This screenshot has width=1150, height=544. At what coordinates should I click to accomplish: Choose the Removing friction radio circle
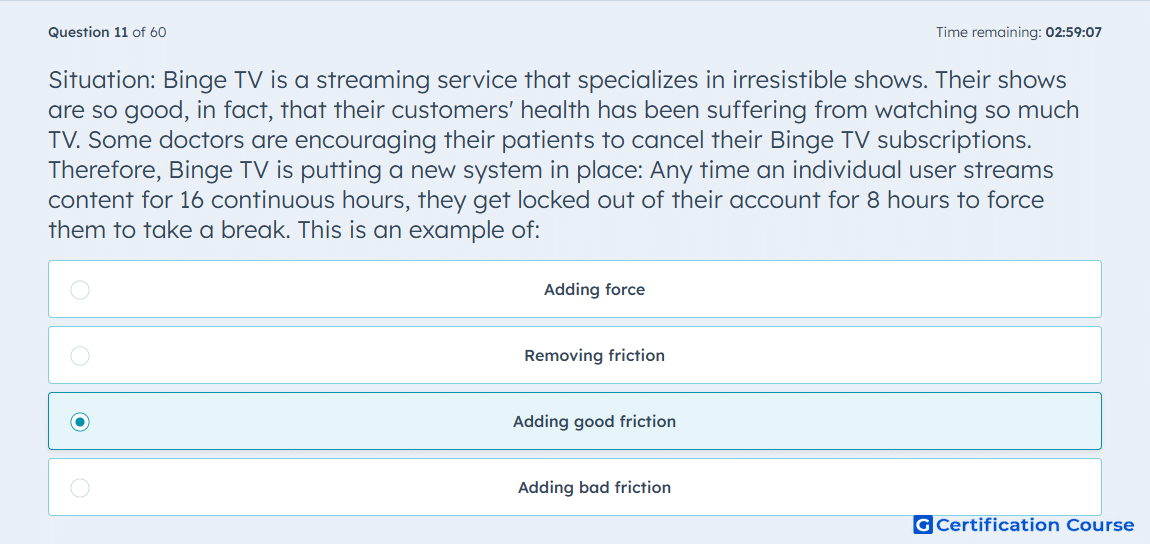coord(80,356)
